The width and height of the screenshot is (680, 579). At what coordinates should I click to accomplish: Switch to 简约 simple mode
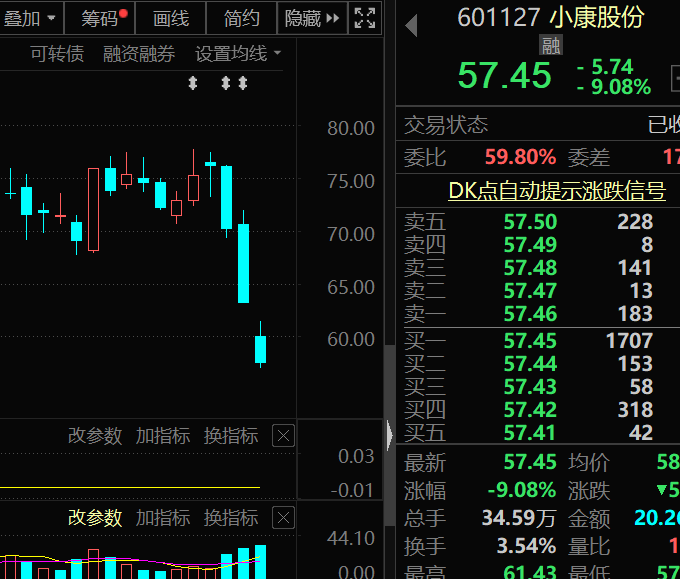[241, 18]
